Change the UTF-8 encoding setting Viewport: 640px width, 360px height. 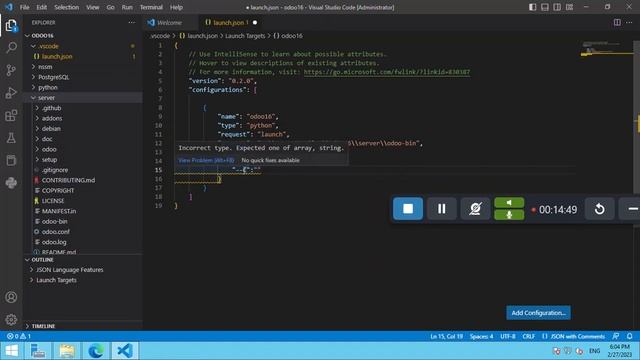click(x=508, y=336)
